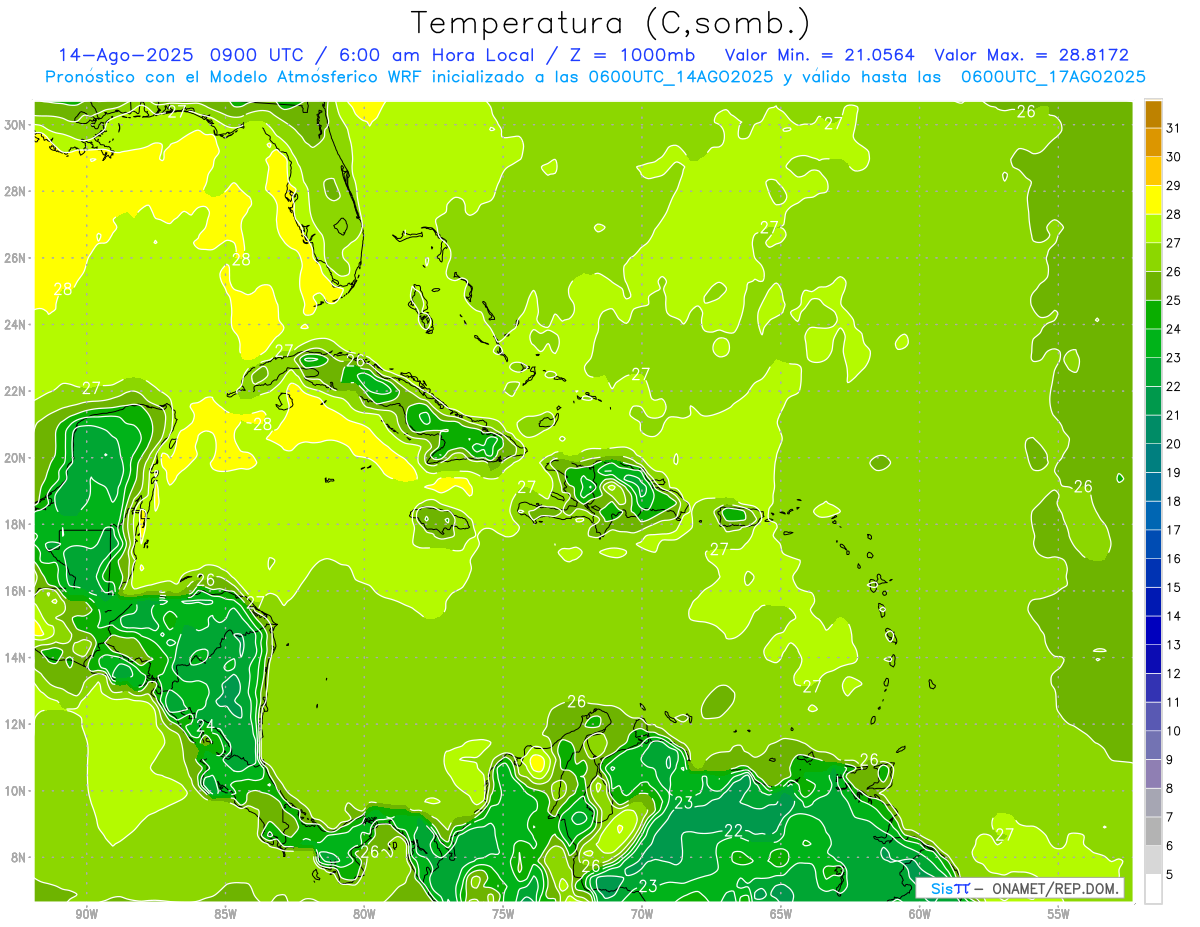Click the legend scale value "29"

point(1173,186)
